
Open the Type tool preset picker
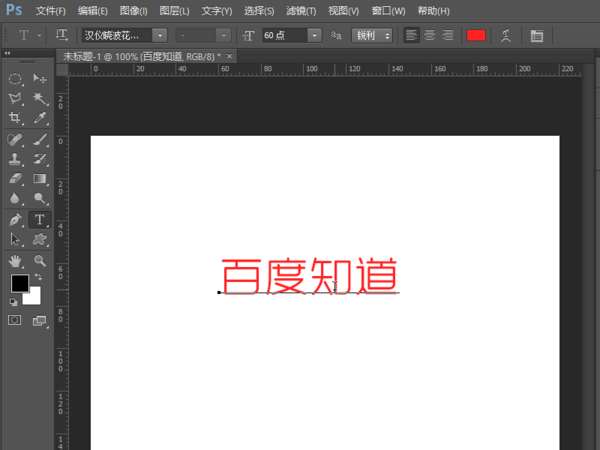28,35
